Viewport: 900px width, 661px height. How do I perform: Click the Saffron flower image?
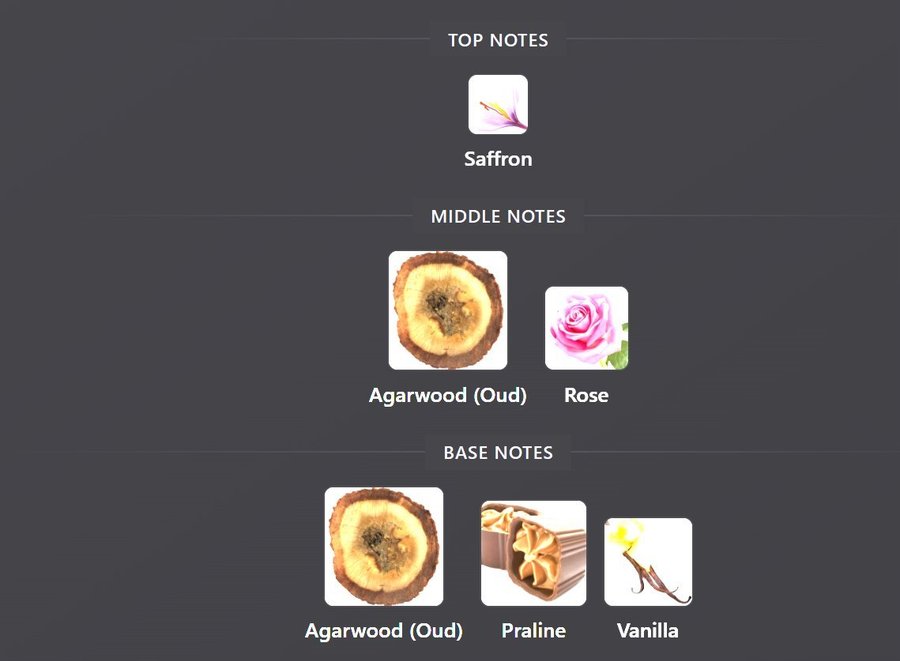(x=498, y=104)
